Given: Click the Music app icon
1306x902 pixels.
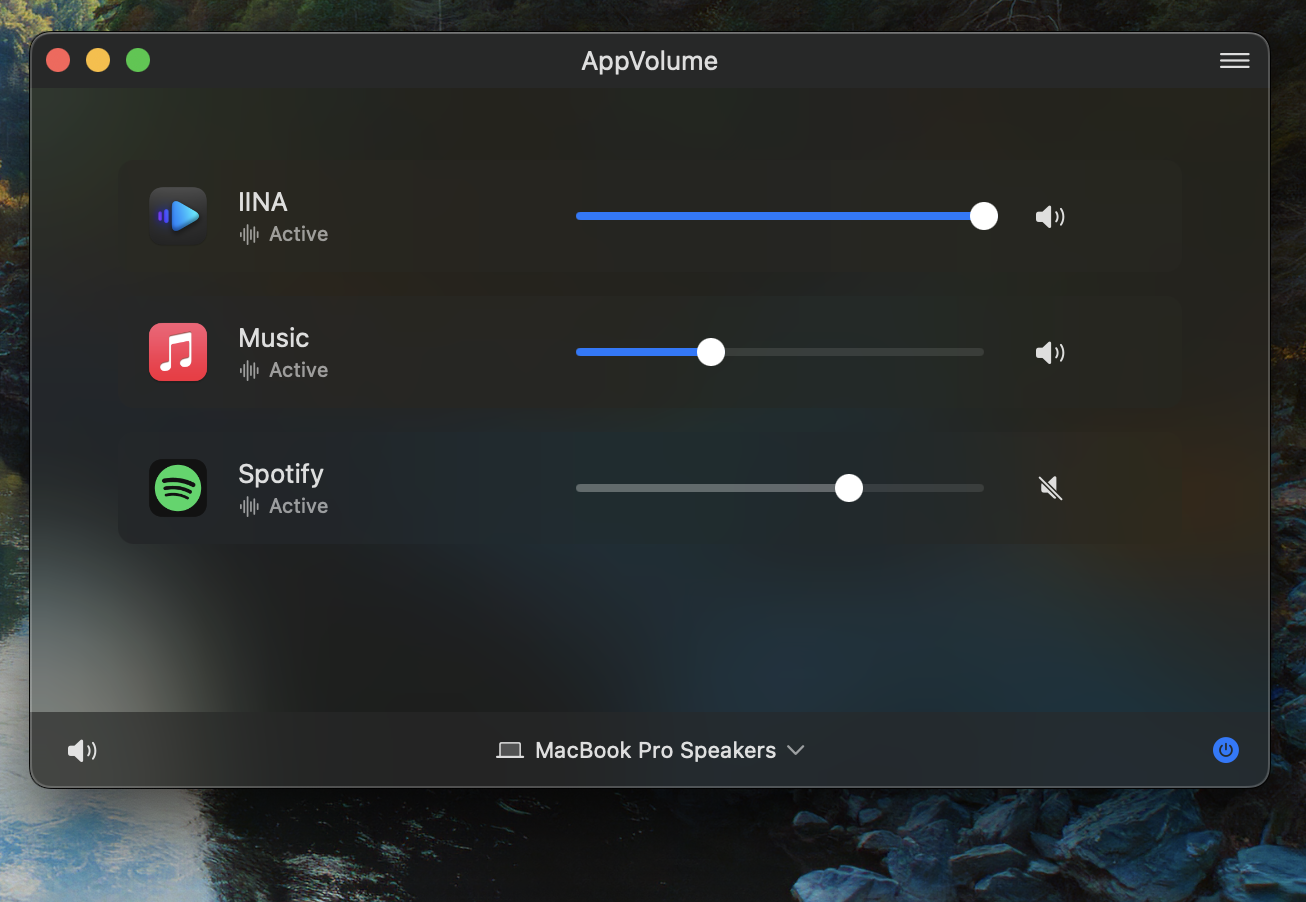Looking at the screenshot, I should (x=178, y=352).
